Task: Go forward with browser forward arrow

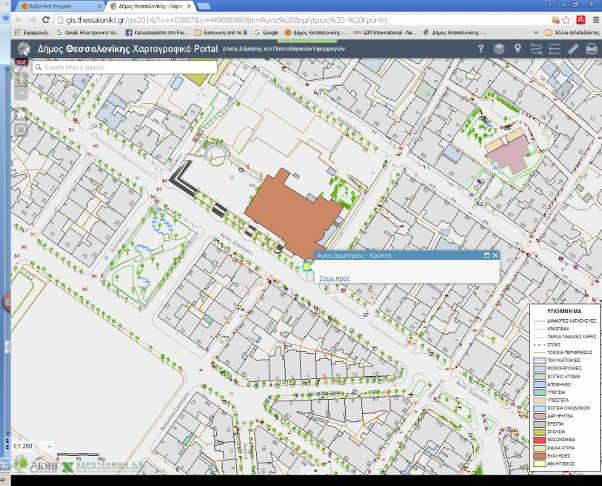Action: (x=32, y=20)
